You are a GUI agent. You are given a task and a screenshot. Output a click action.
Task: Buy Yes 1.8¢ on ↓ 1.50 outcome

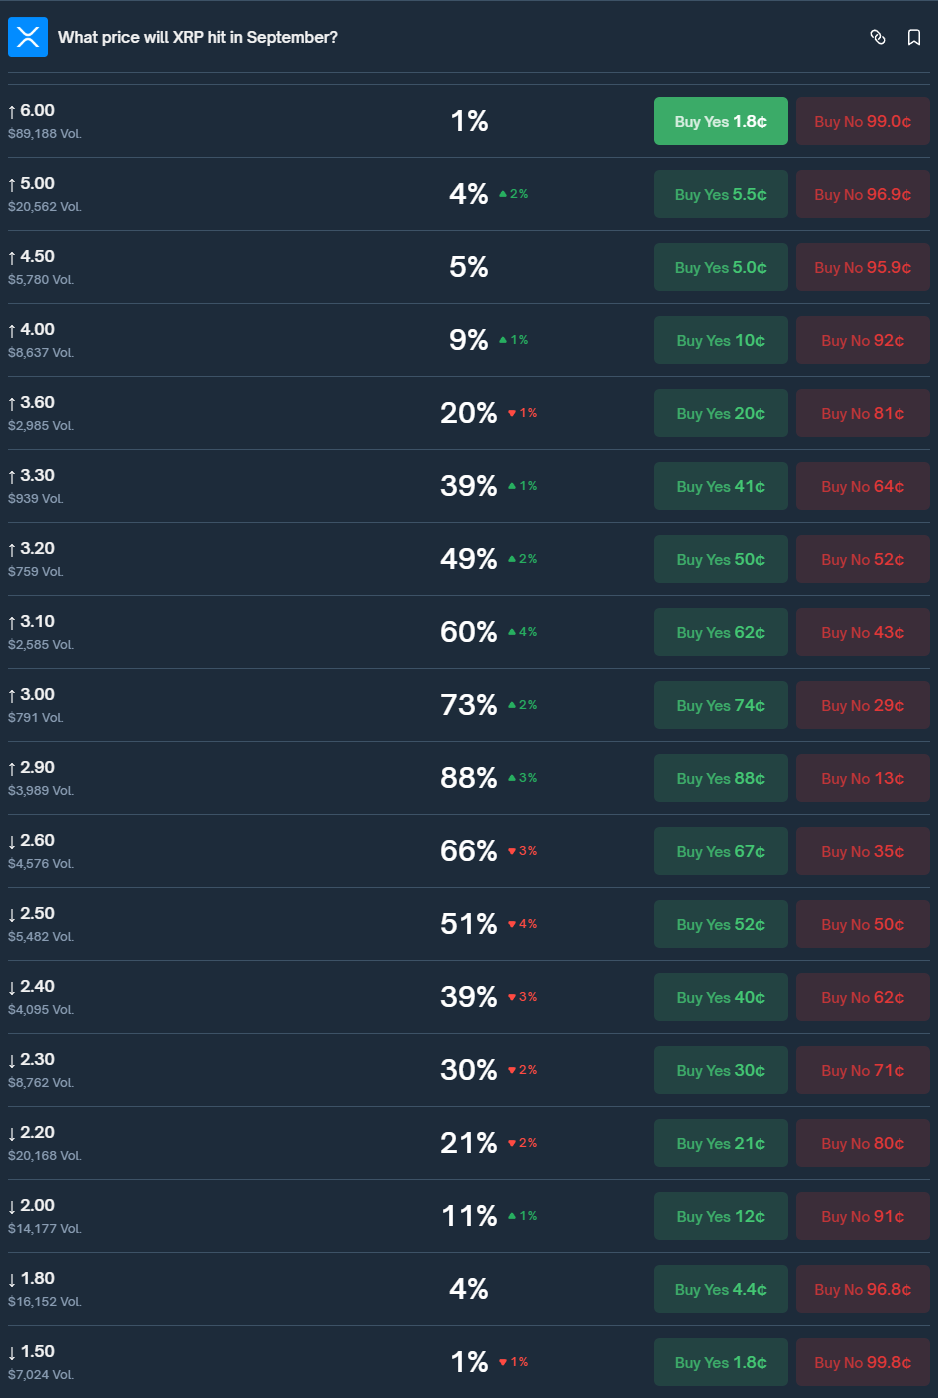(x=721, y=1362)
